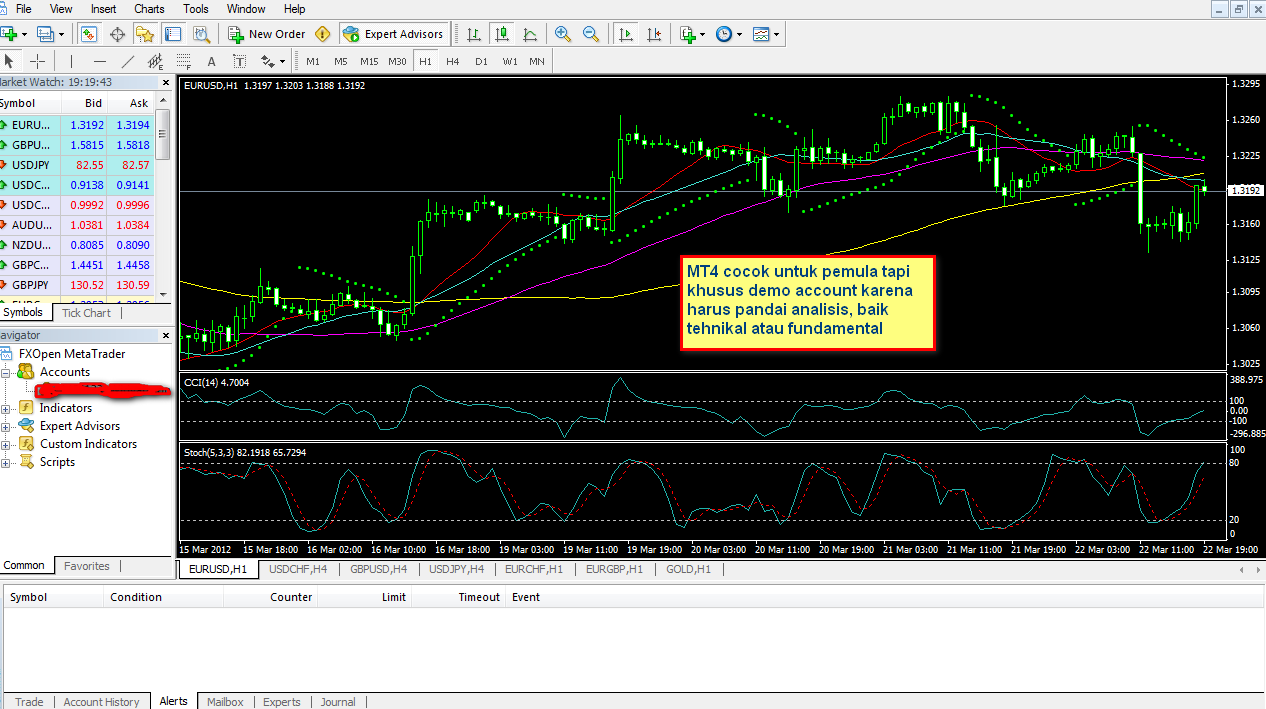The width and height of the screenshot is (1266, 709).
Task: Open the Arrows tool dropdown arrow
Action: (282, 61)
